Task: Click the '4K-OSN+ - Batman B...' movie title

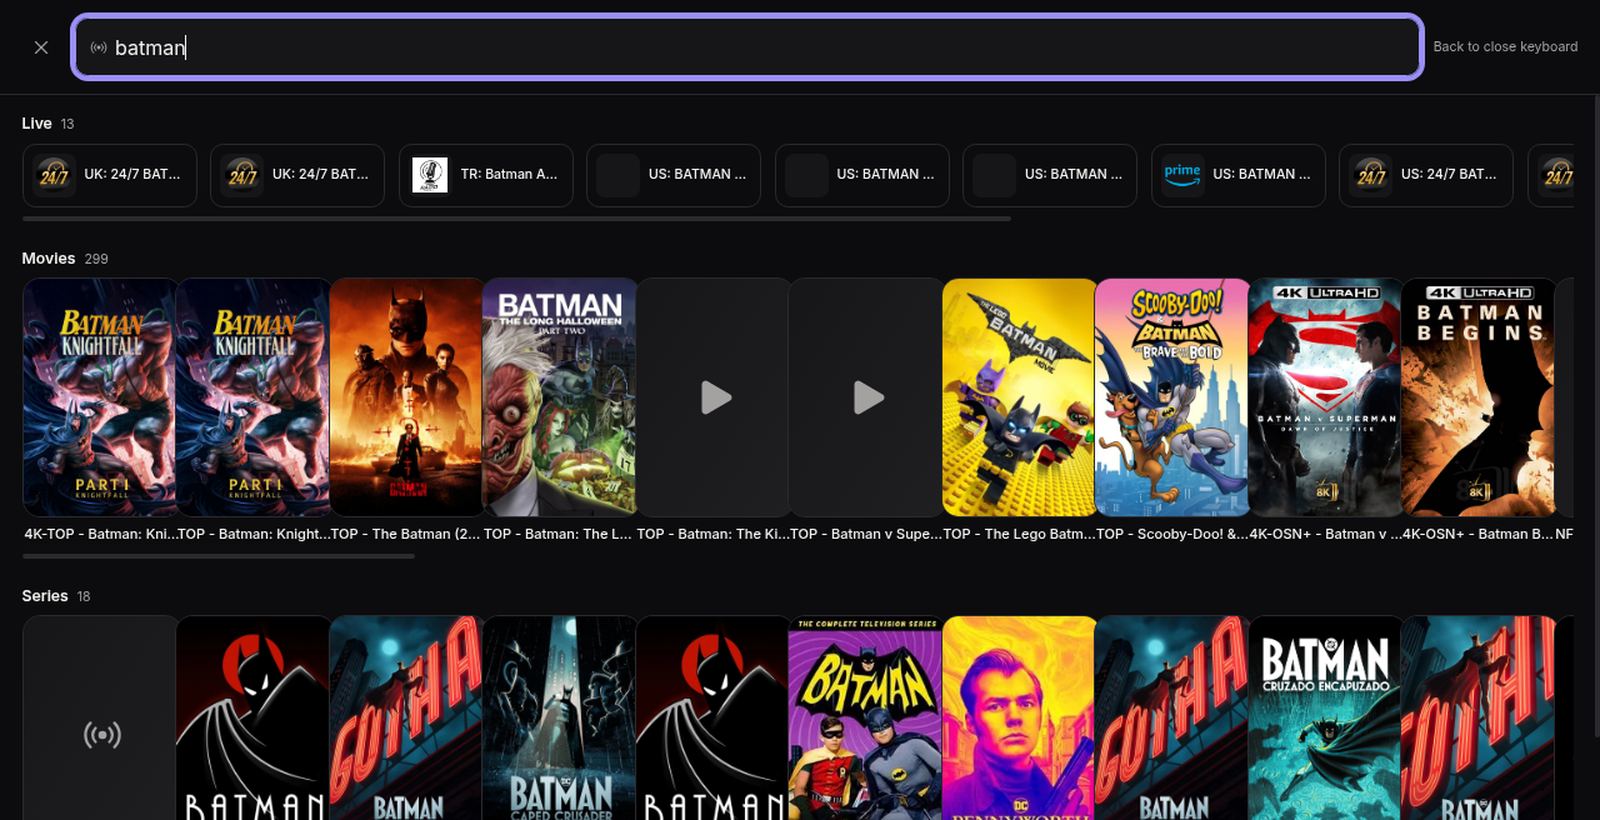Action: [x=1478, y=534]
